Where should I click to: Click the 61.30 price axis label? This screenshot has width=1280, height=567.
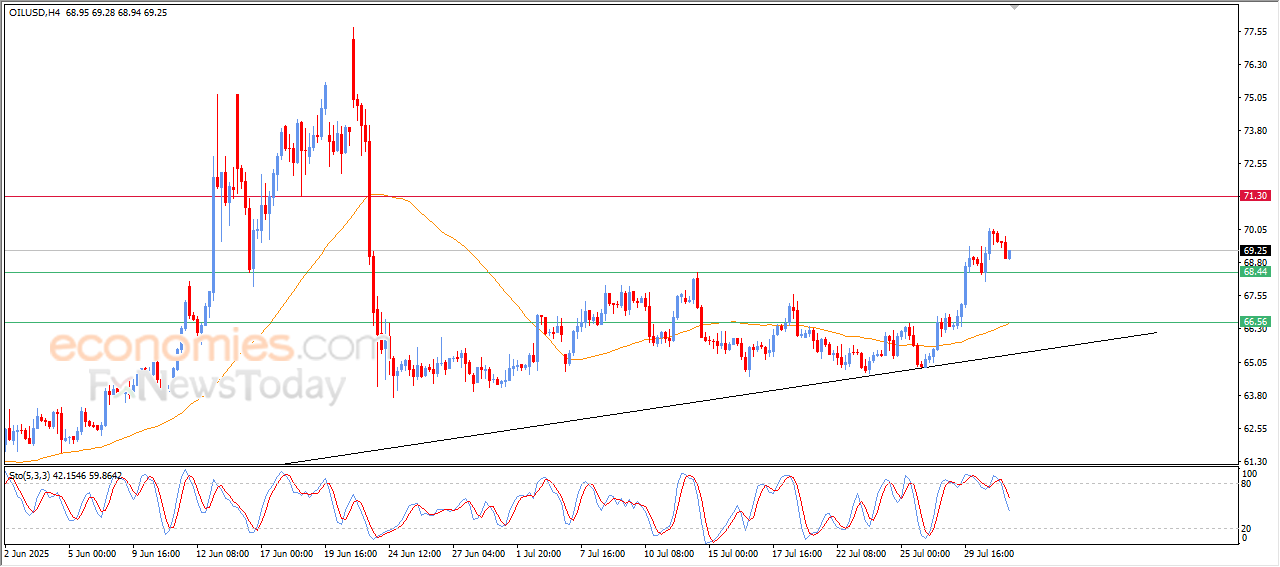point(1255,461)
